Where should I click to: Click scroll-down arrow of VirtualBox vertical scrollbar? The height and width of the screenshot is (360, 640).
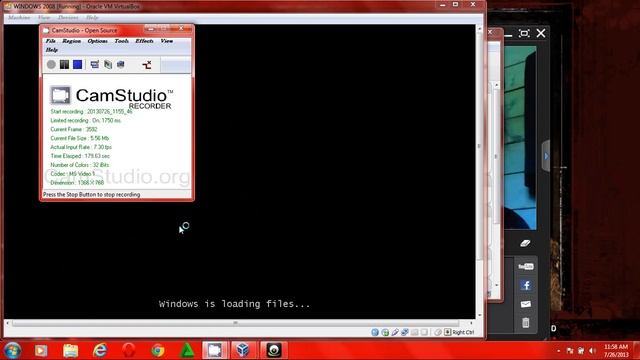[480, 315]
